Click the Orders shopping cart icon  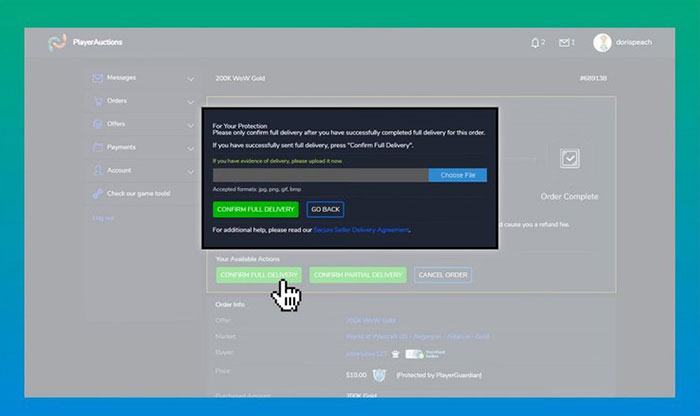[x=97, y=101]
